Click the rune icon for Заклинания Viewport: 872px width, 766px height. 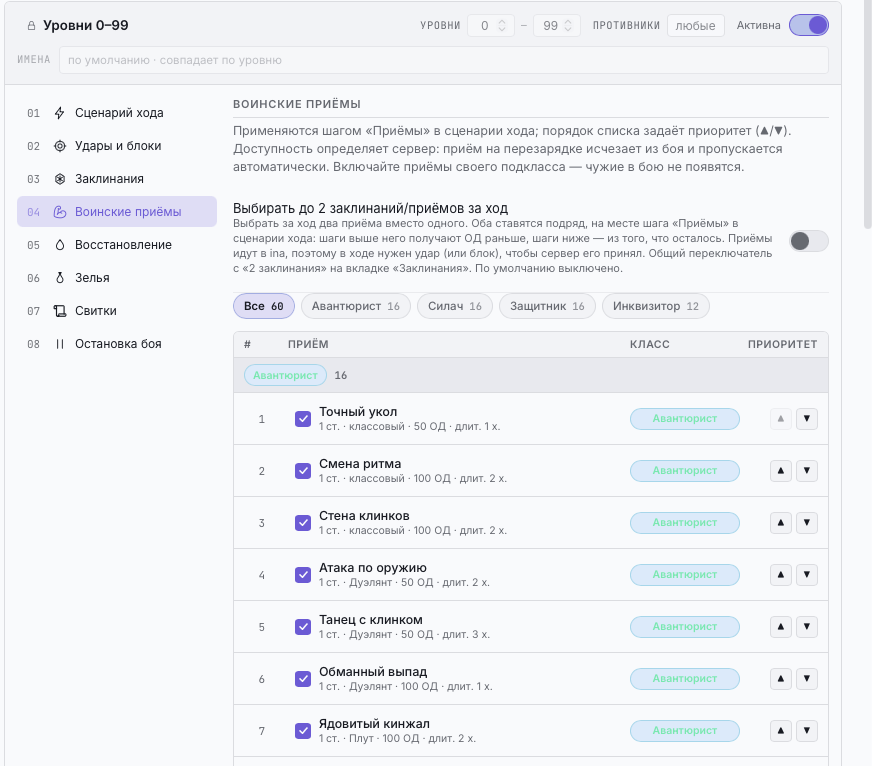pyautogui.click(x=60, y=179)
